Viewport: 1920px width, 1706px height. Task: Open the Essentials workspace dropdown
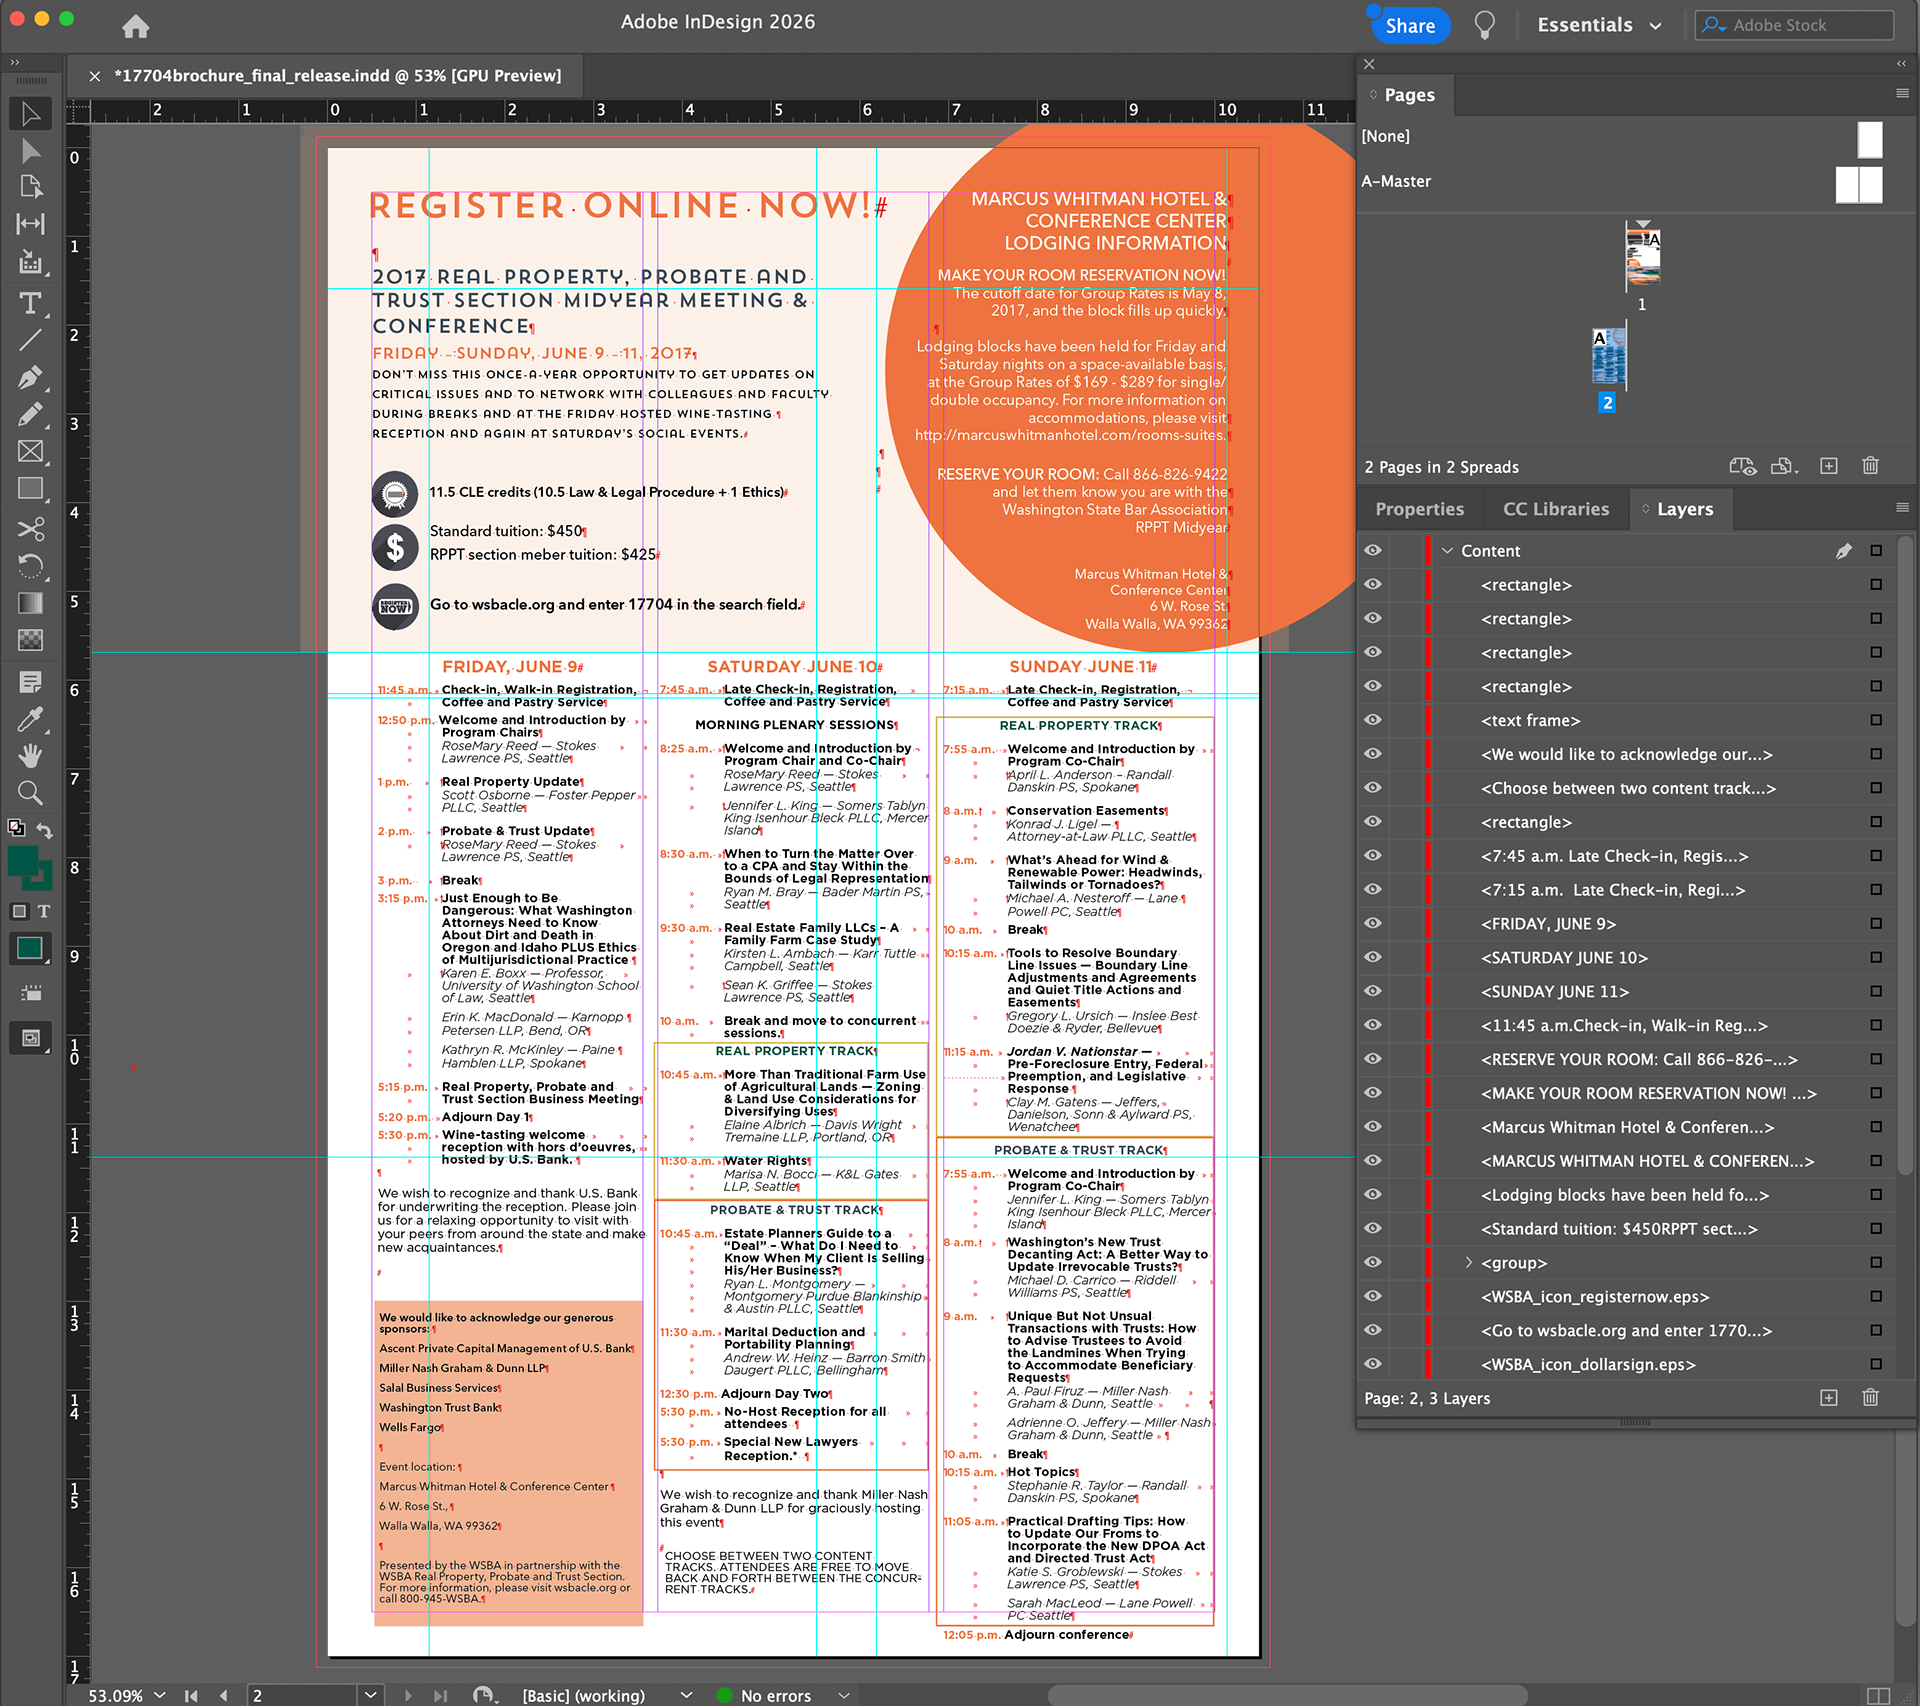pos(1599,25)
